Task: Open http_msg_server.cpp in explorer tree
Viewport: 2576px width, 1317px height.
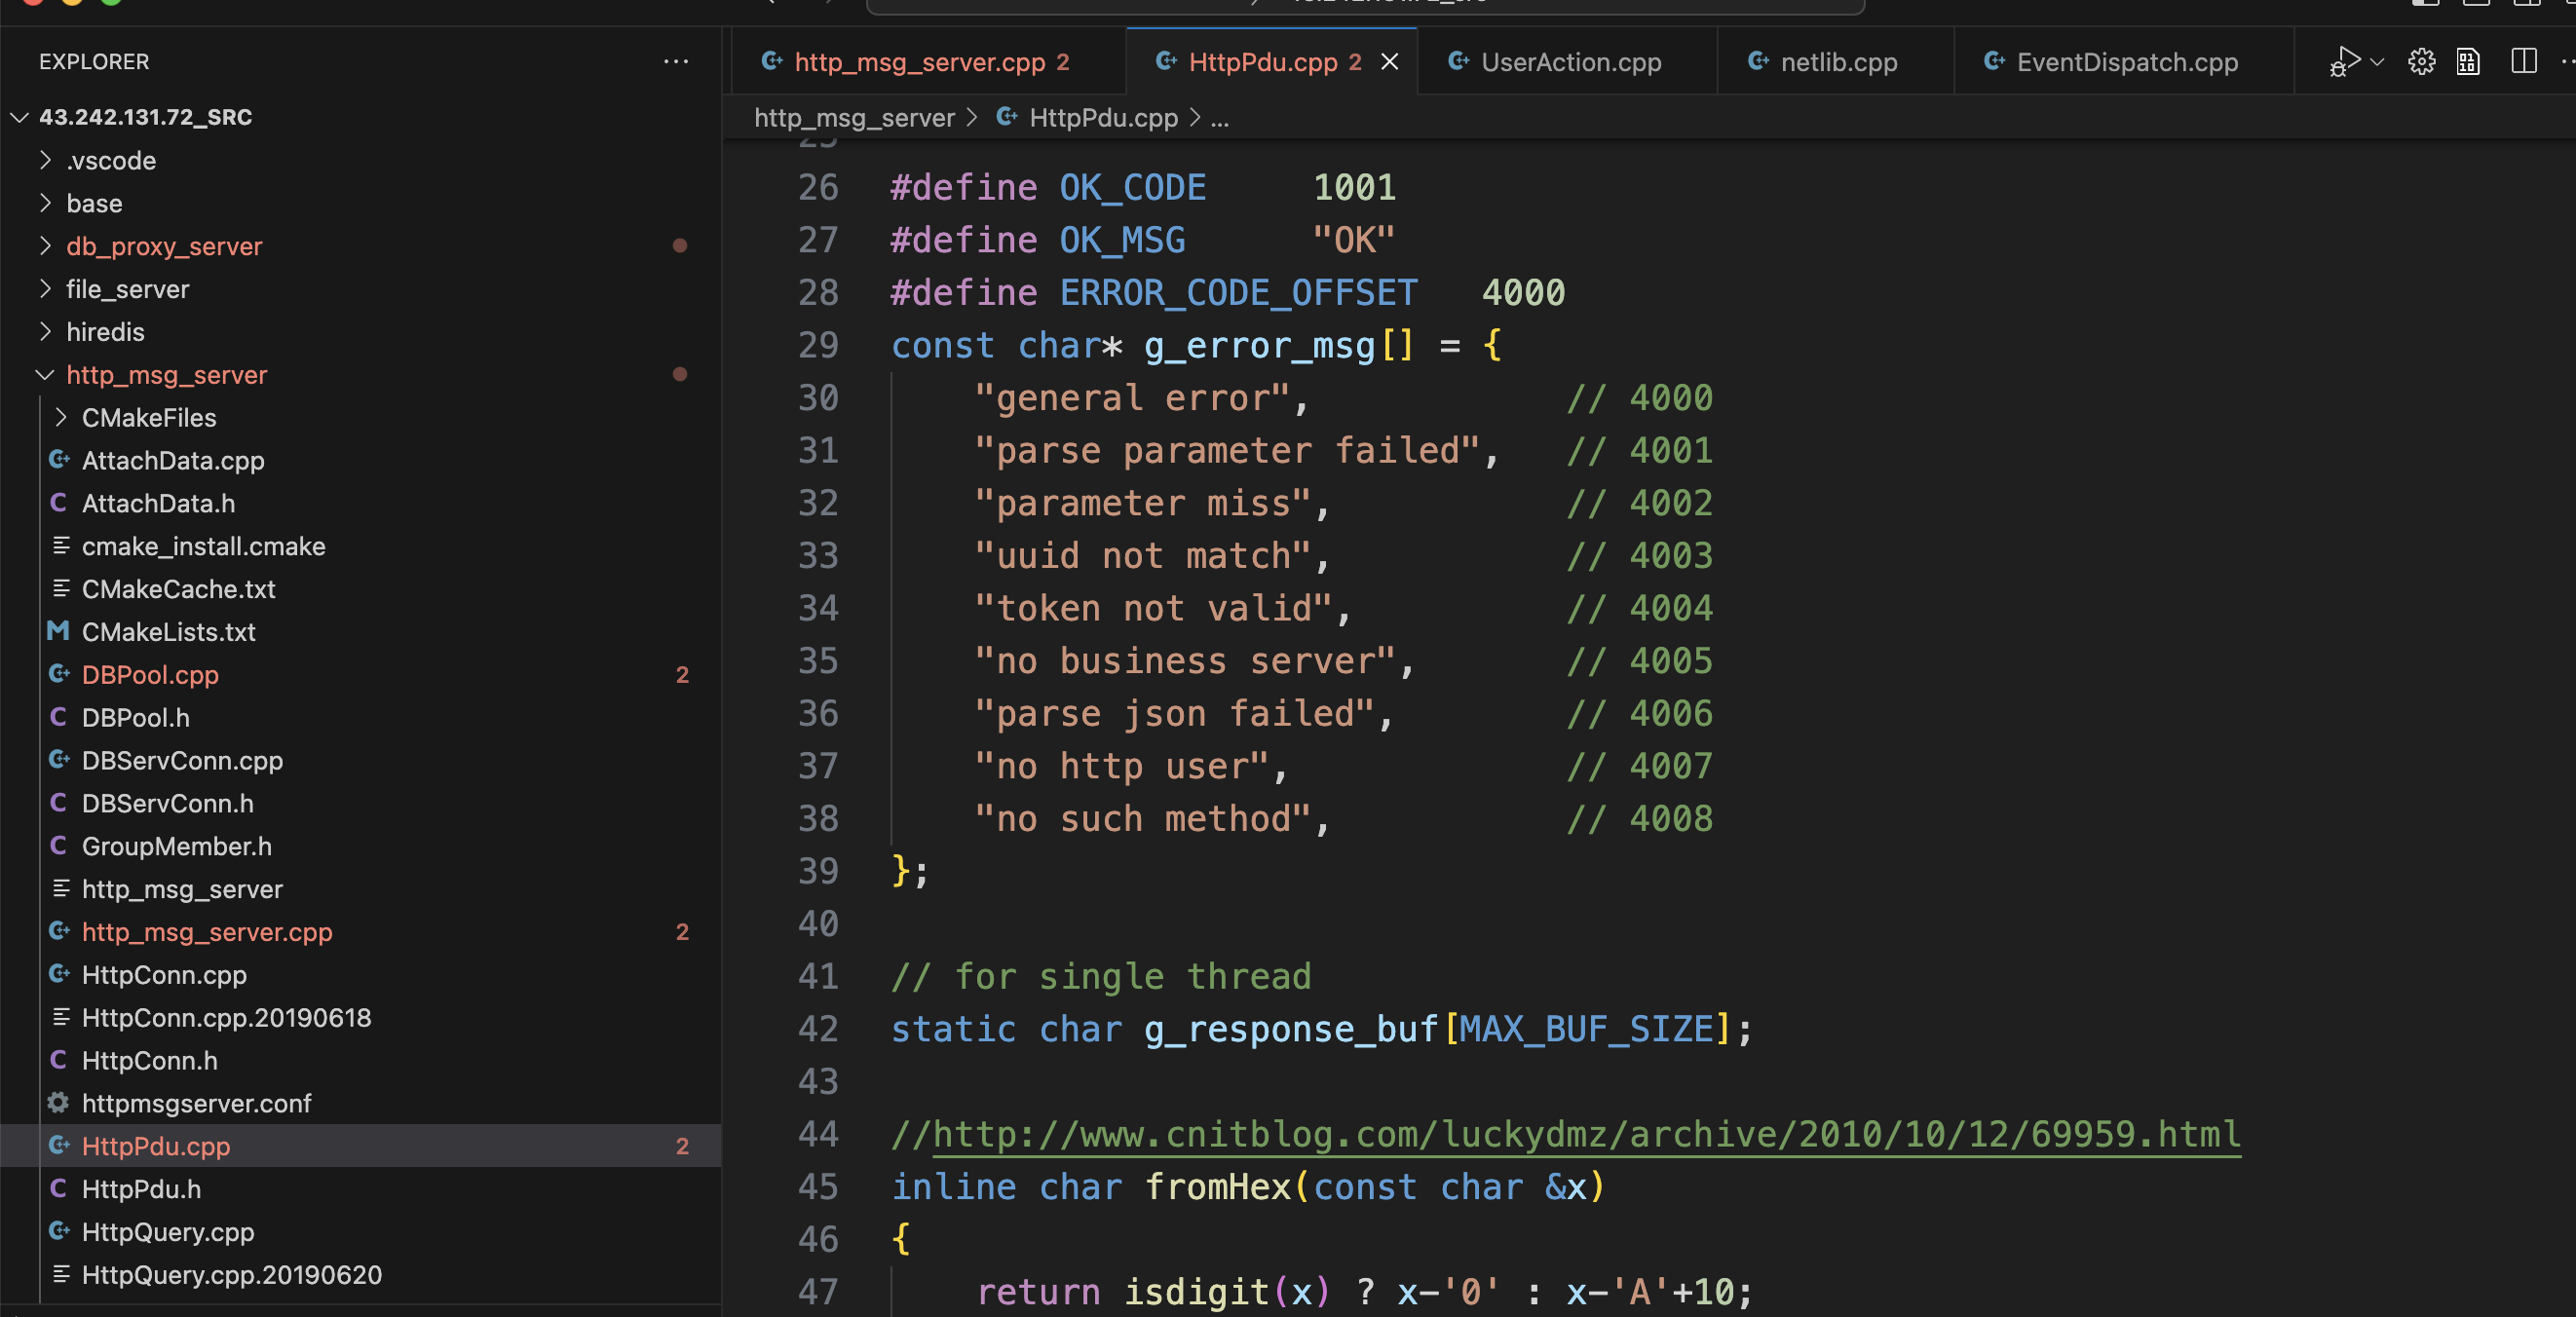Action: 360,932
